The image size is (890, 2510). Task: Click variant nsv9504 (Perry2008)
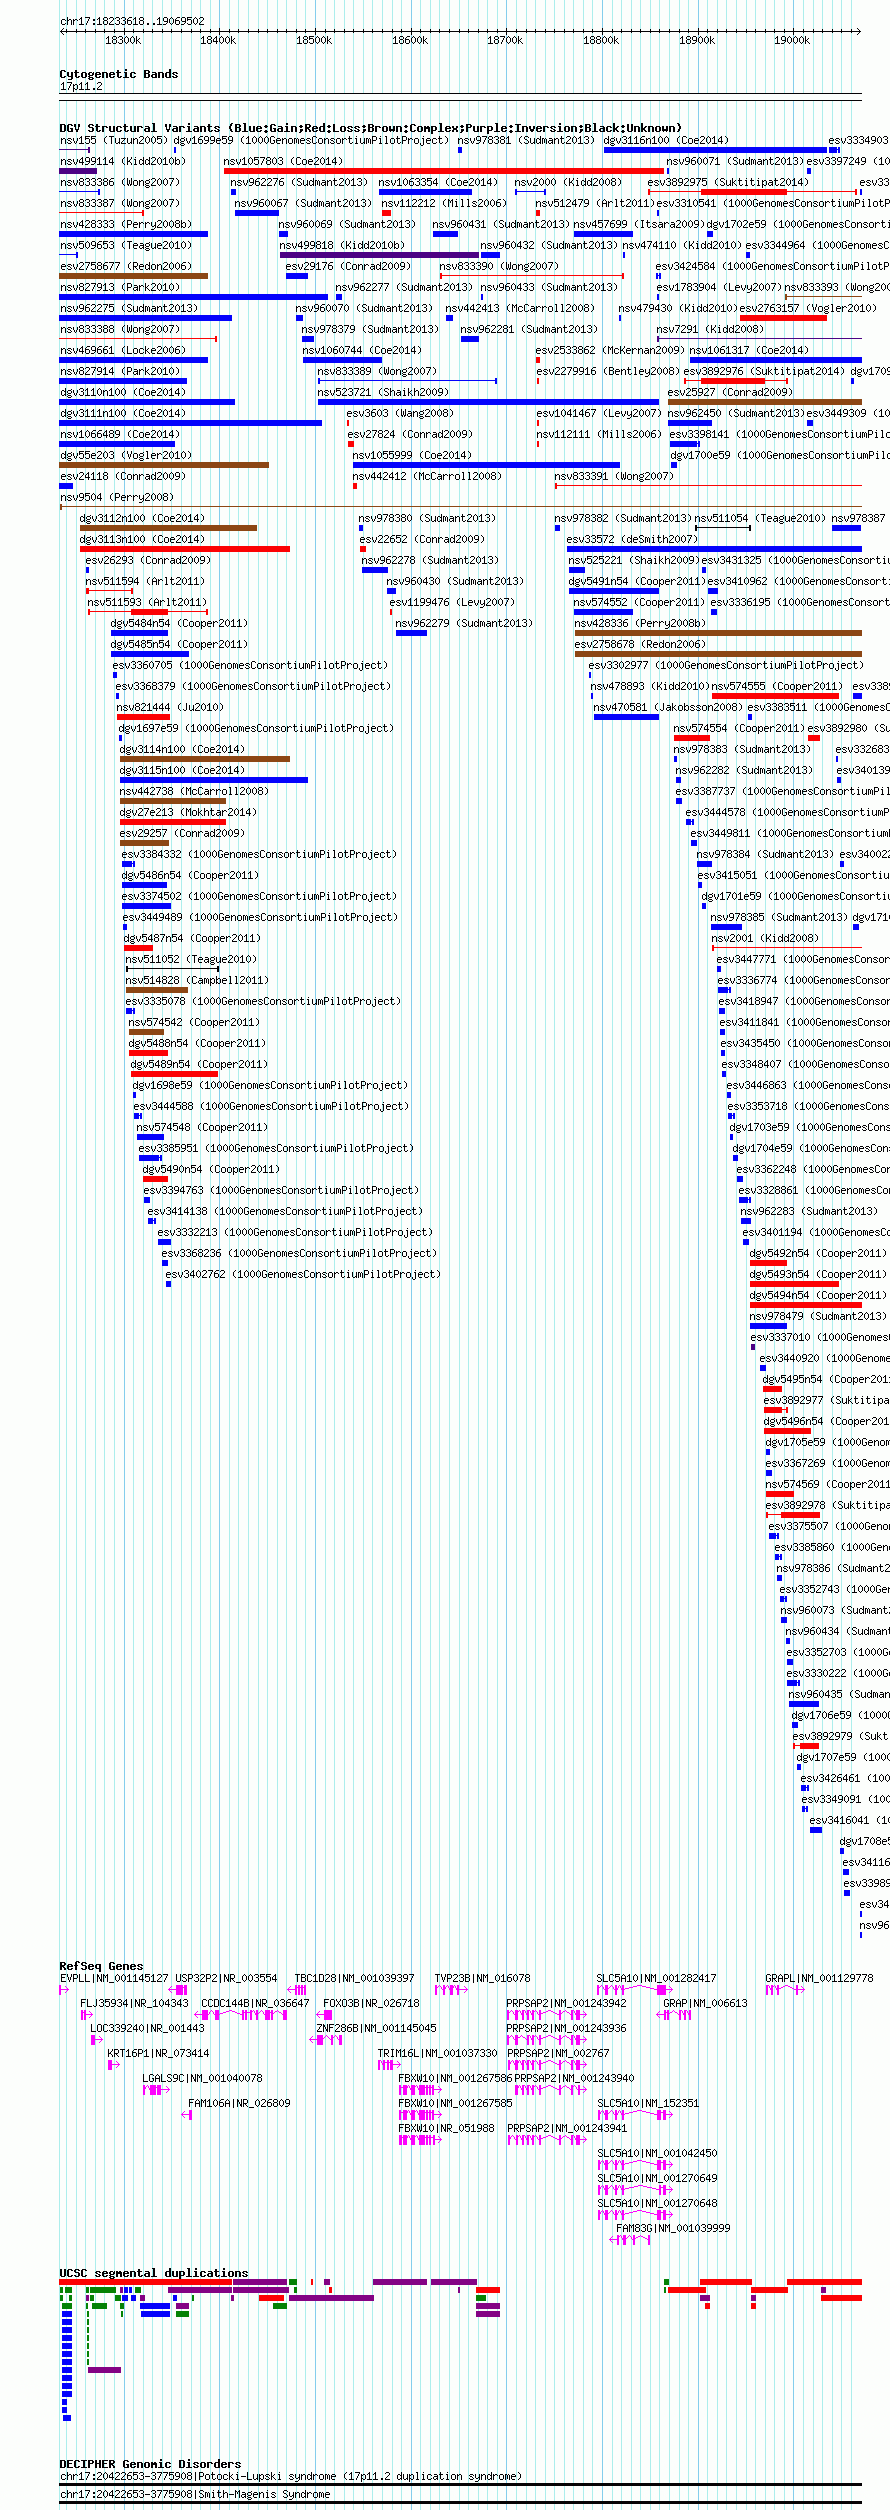[117, 498]
